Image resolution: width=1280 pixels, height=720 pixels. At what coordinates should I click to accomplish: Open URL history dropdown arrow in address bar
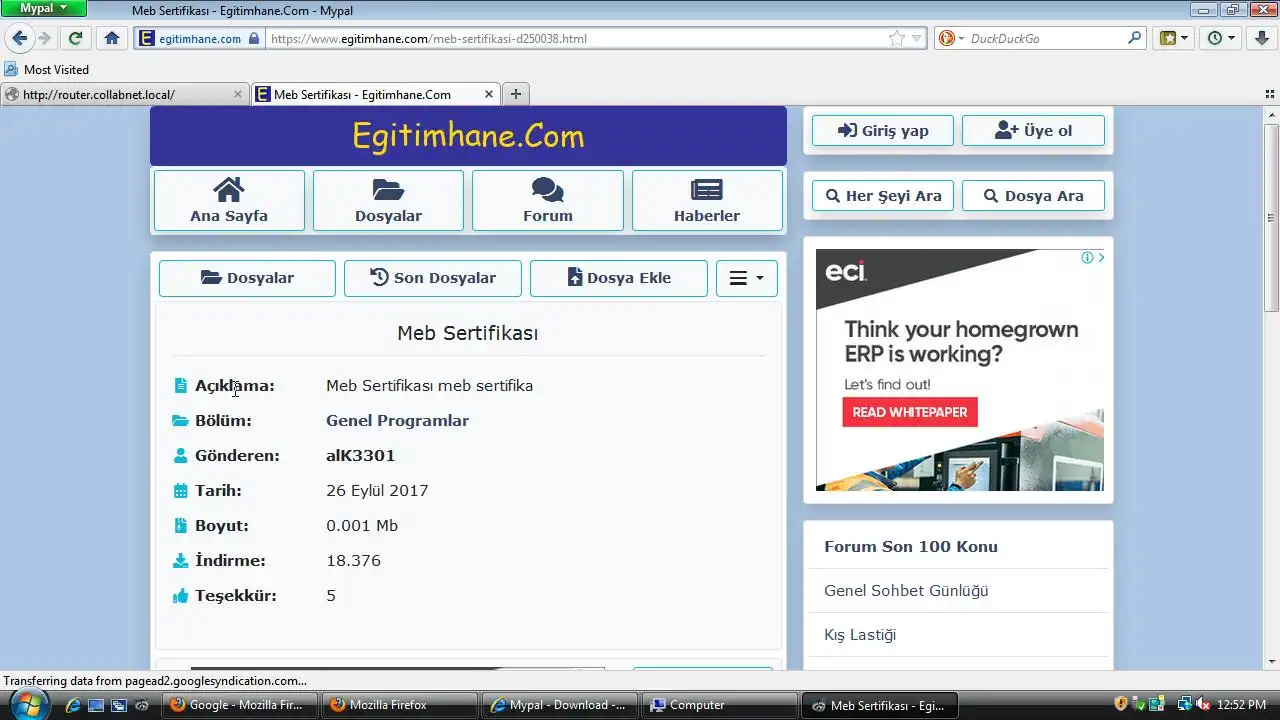[917, 39]
